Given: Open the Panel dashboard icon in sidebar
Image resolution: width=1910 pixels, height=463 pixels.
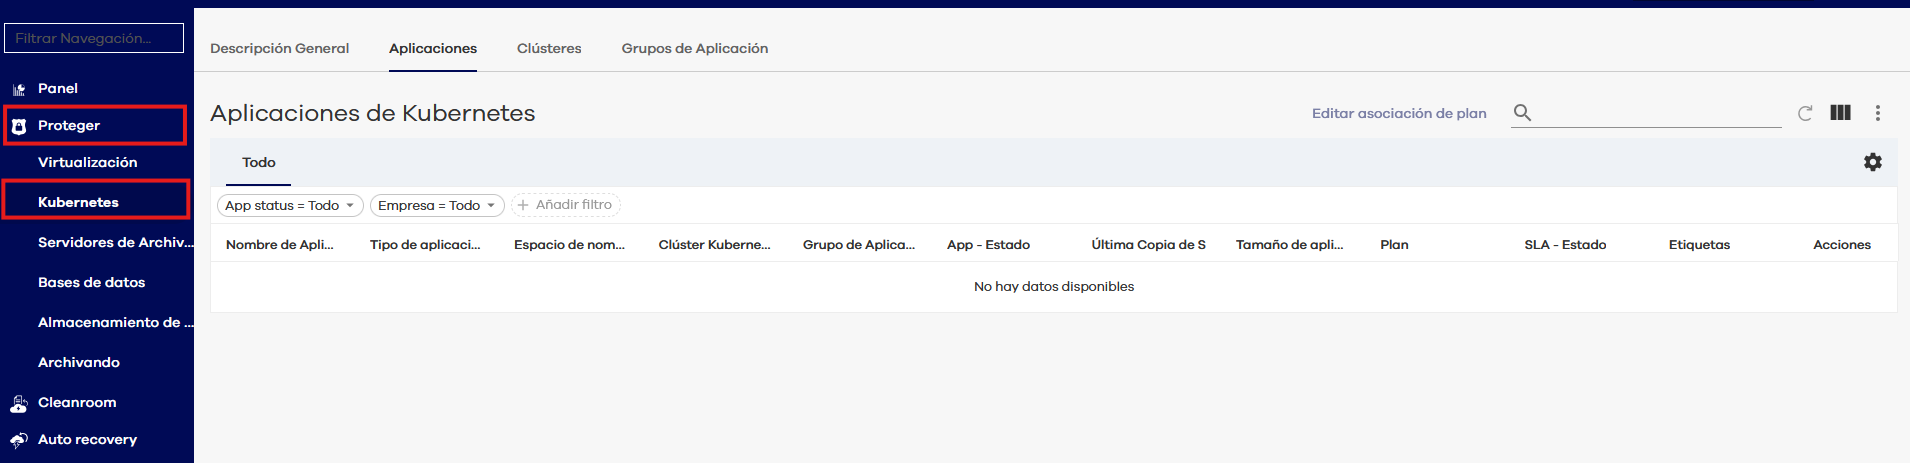Looking at the screenshot, I should (19, 89).
